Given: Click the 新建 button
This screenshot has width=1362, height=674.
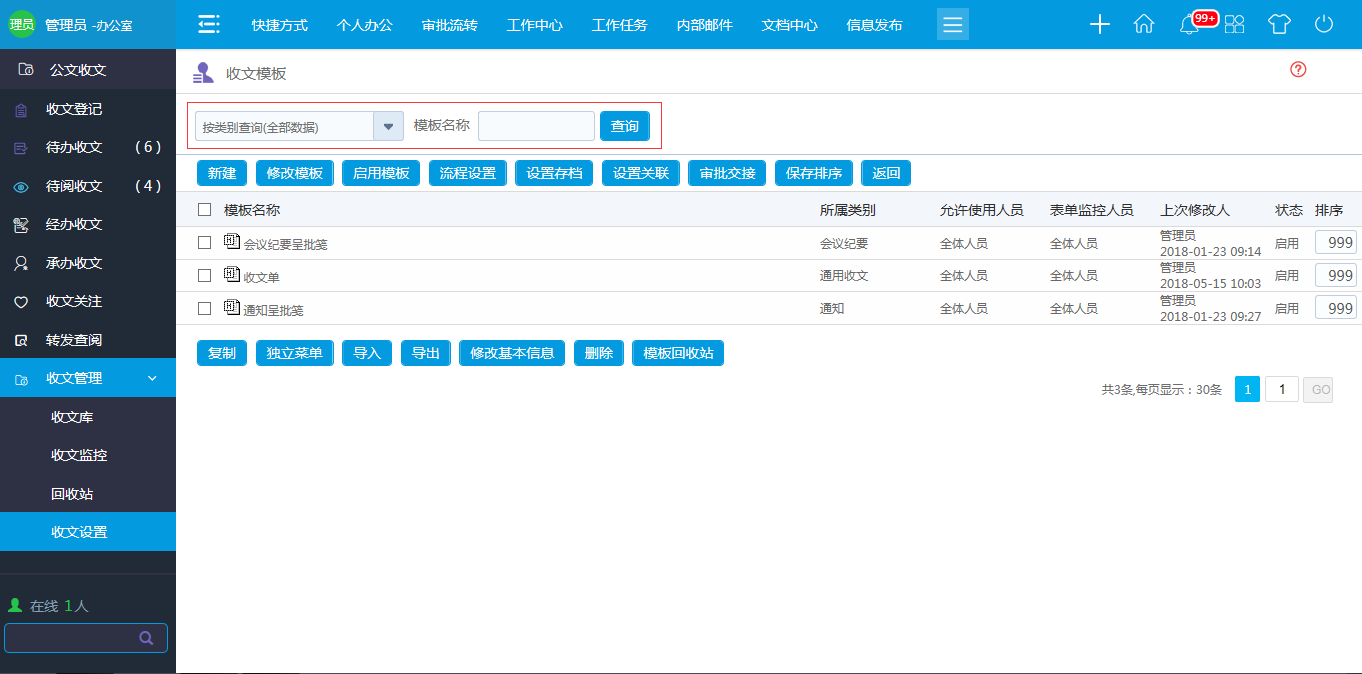Looking at the screenshot, I should point(221,172).
